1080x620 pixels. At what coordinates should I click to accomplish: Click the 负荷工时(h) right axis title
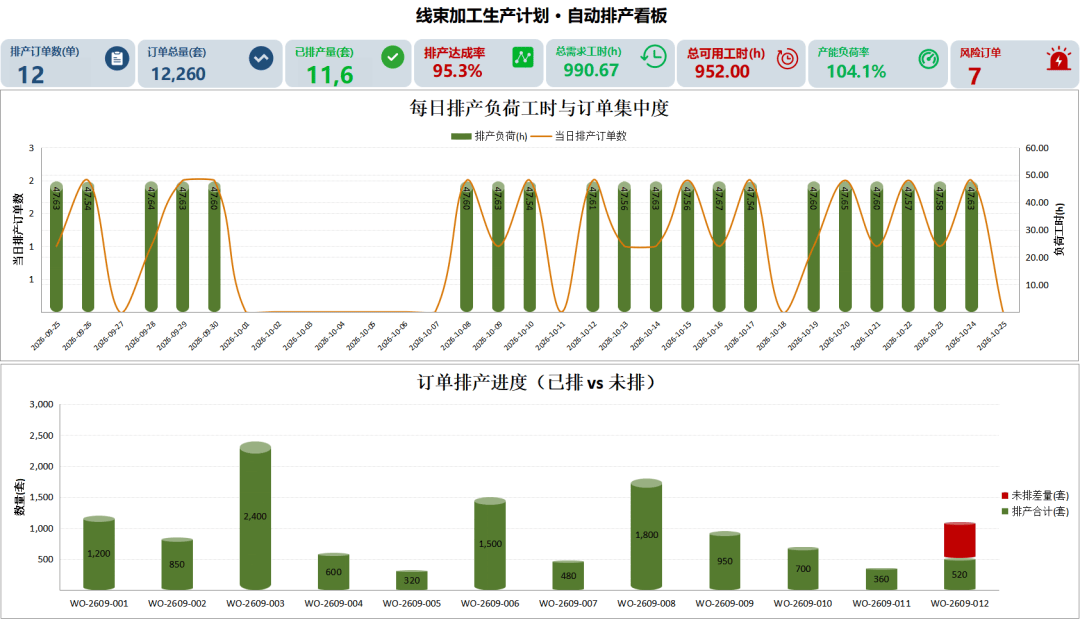coord(1060,229)
